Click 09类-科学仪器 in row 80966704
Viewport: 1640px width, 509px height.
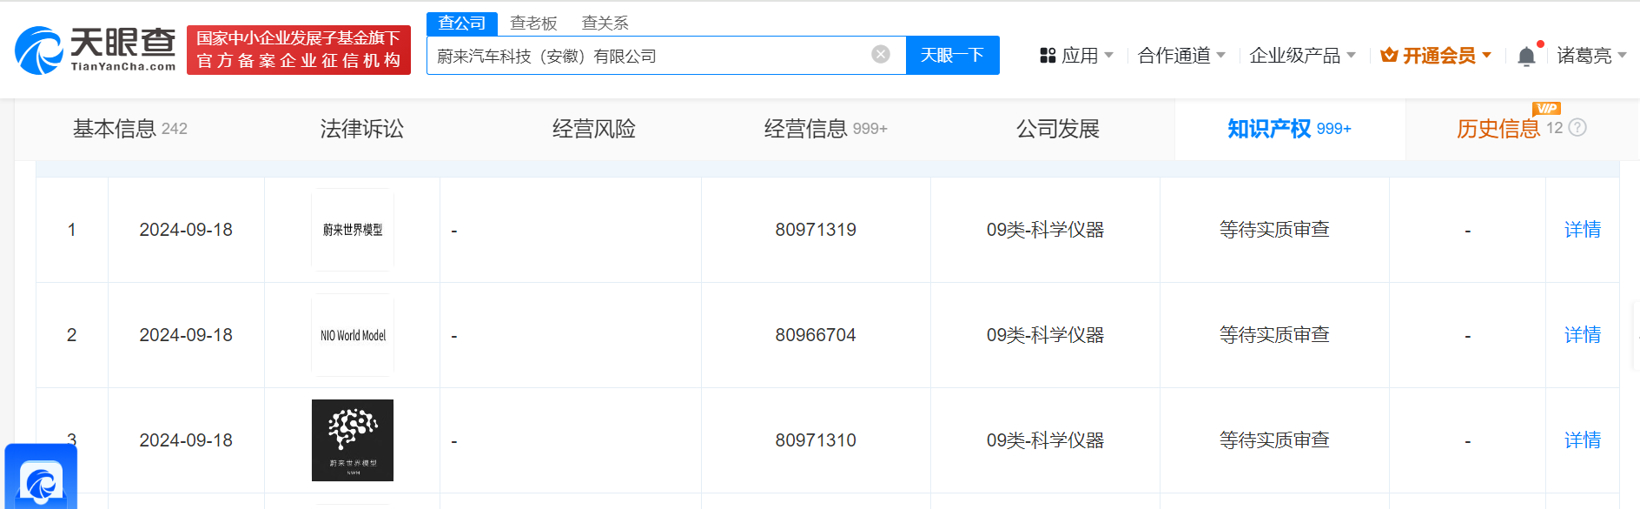click(1045, 335)
